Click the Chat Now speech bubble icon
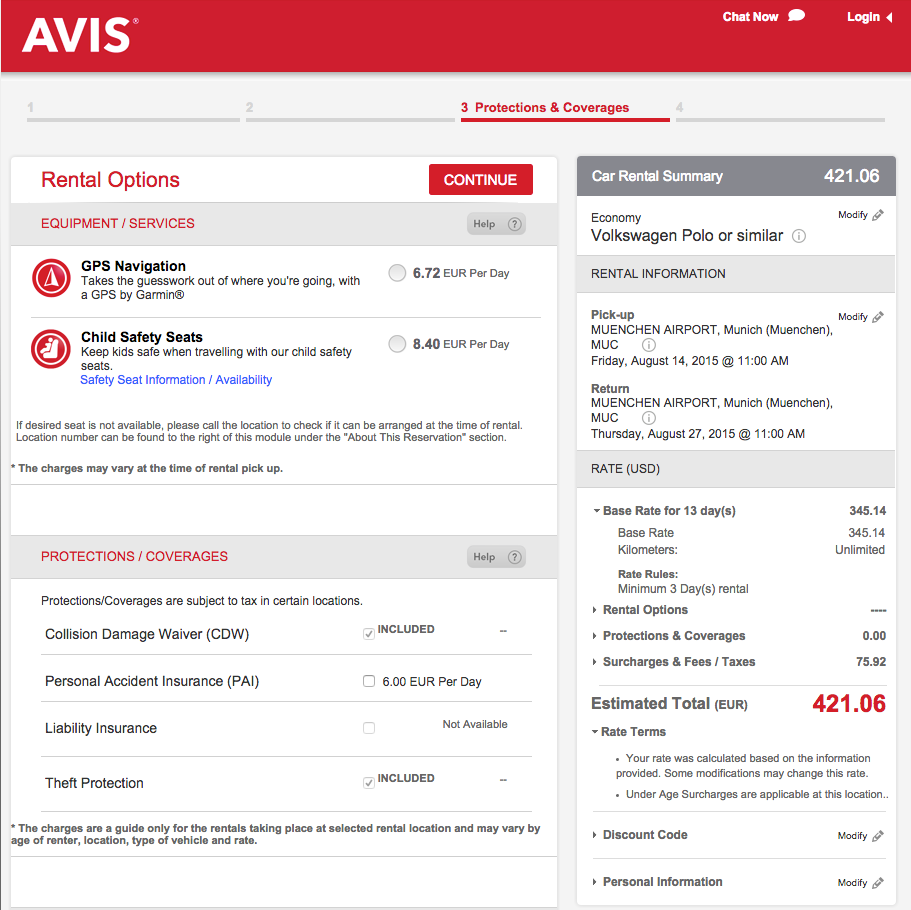The width and height of the screenshot is (911, 910). click(796, 16)
